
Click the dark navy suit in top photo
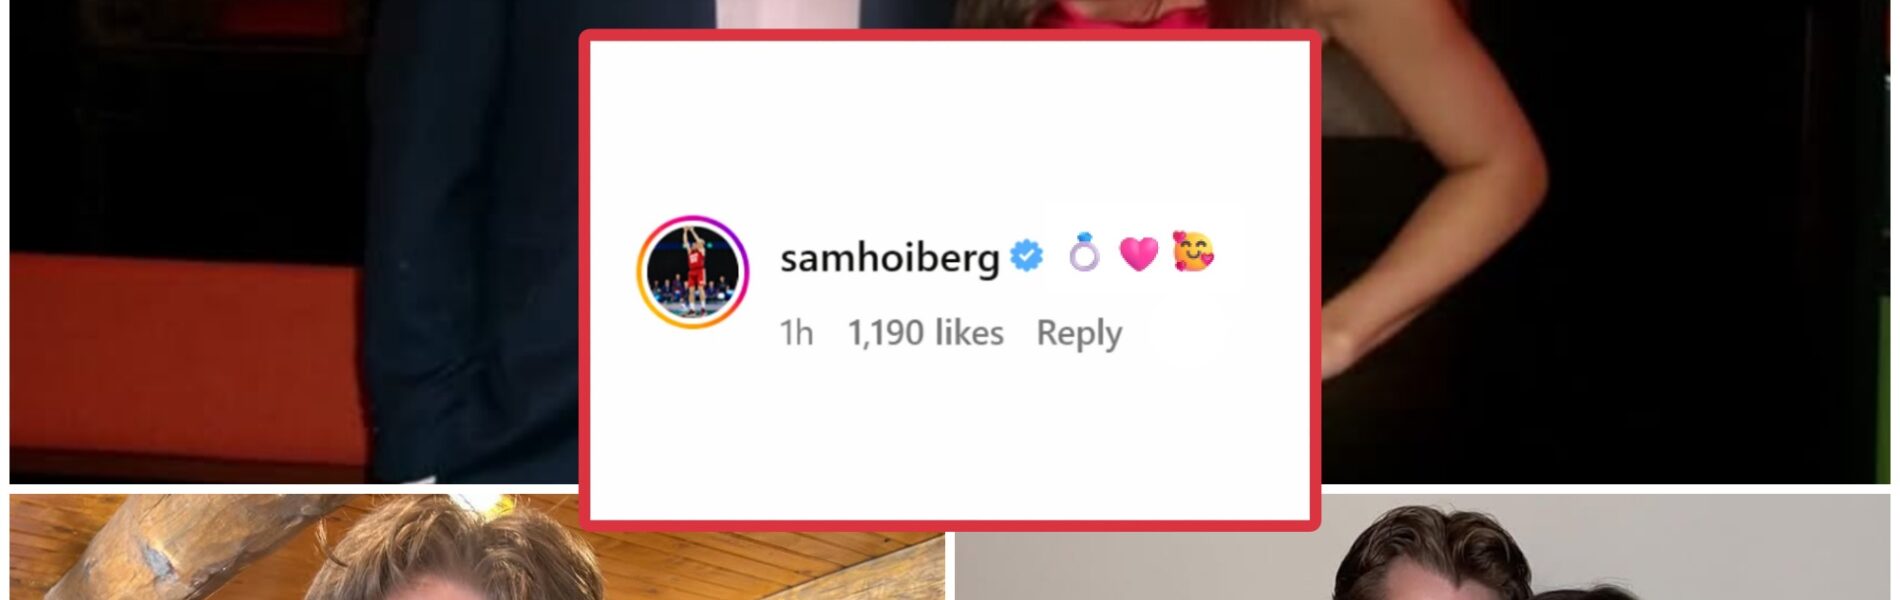(x=470, y=240)
